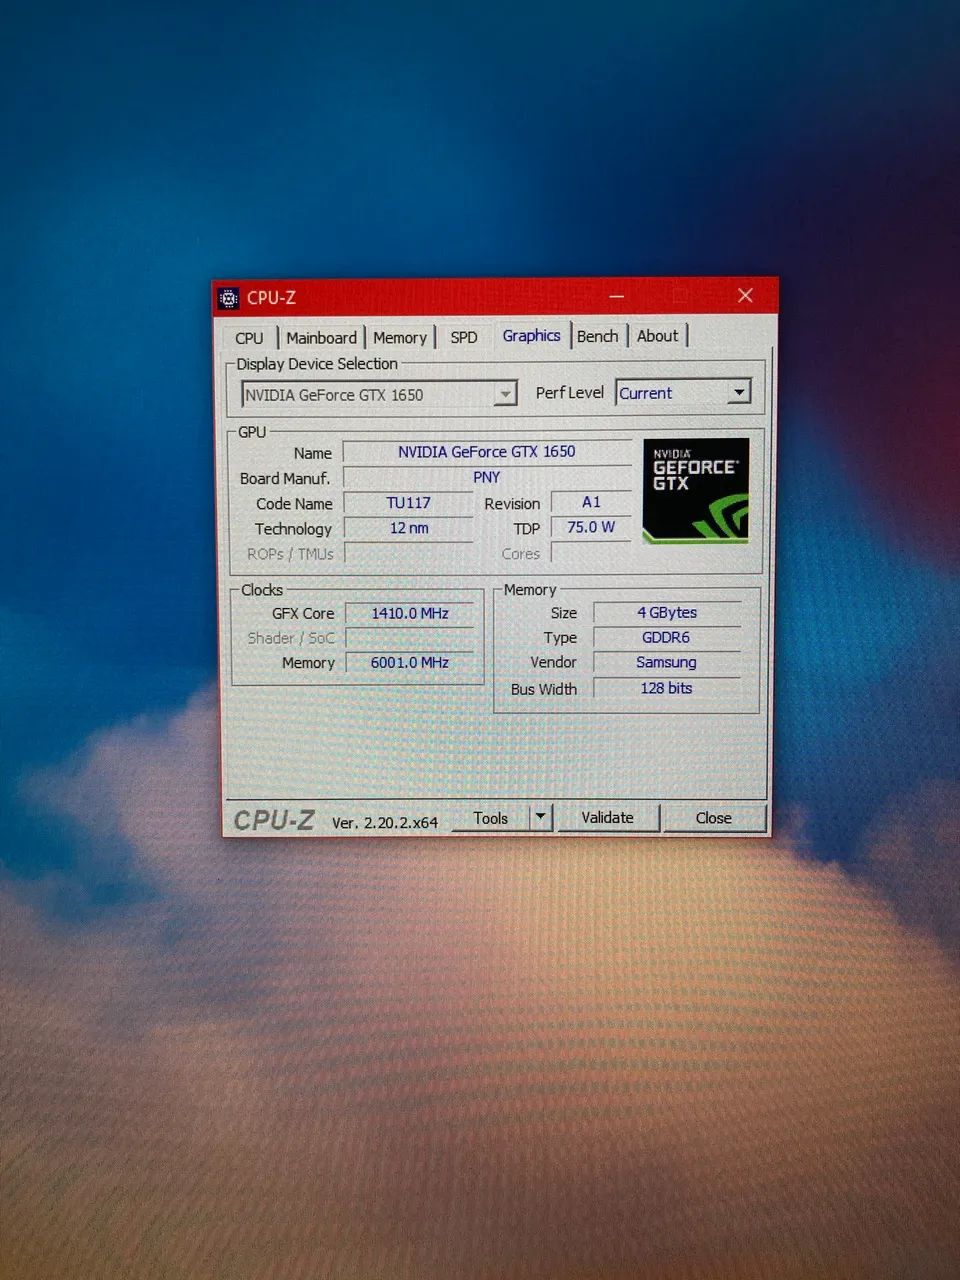Click the empty ROPs / TMUs field
Screen dimensions: 960x1280
(409, 553)
